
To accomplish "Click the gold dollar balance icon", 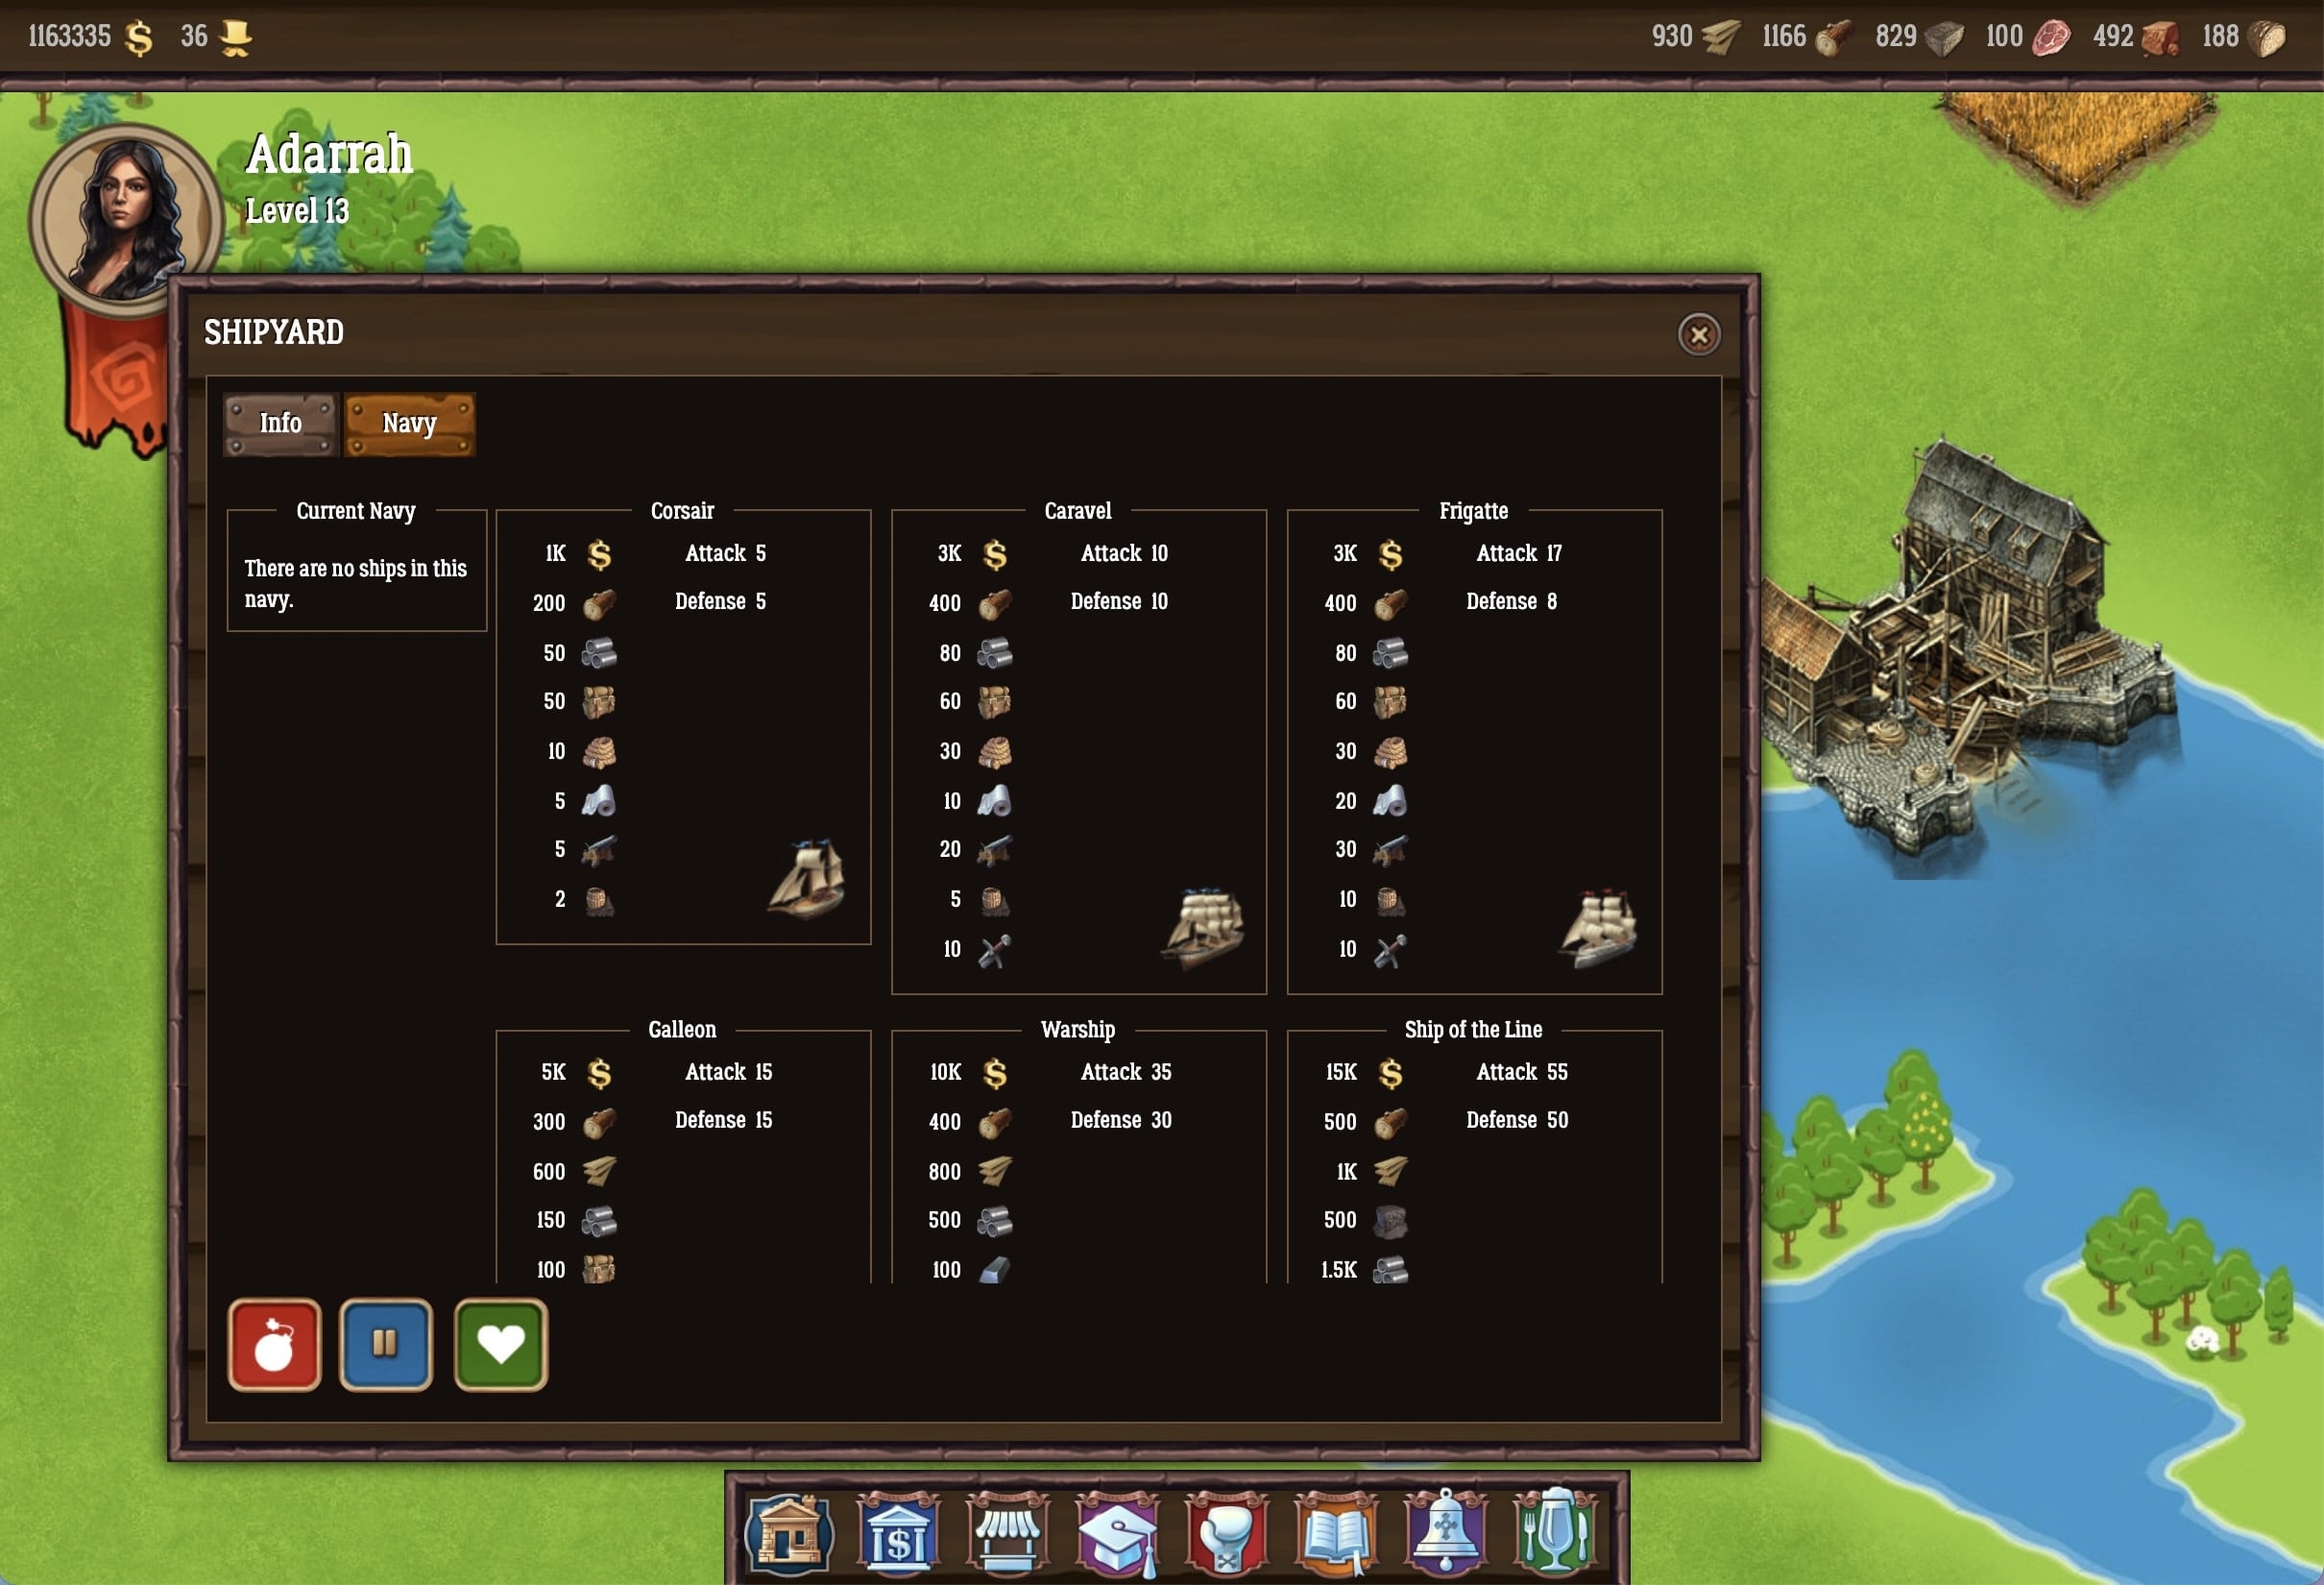I will (x=139, y=38).
